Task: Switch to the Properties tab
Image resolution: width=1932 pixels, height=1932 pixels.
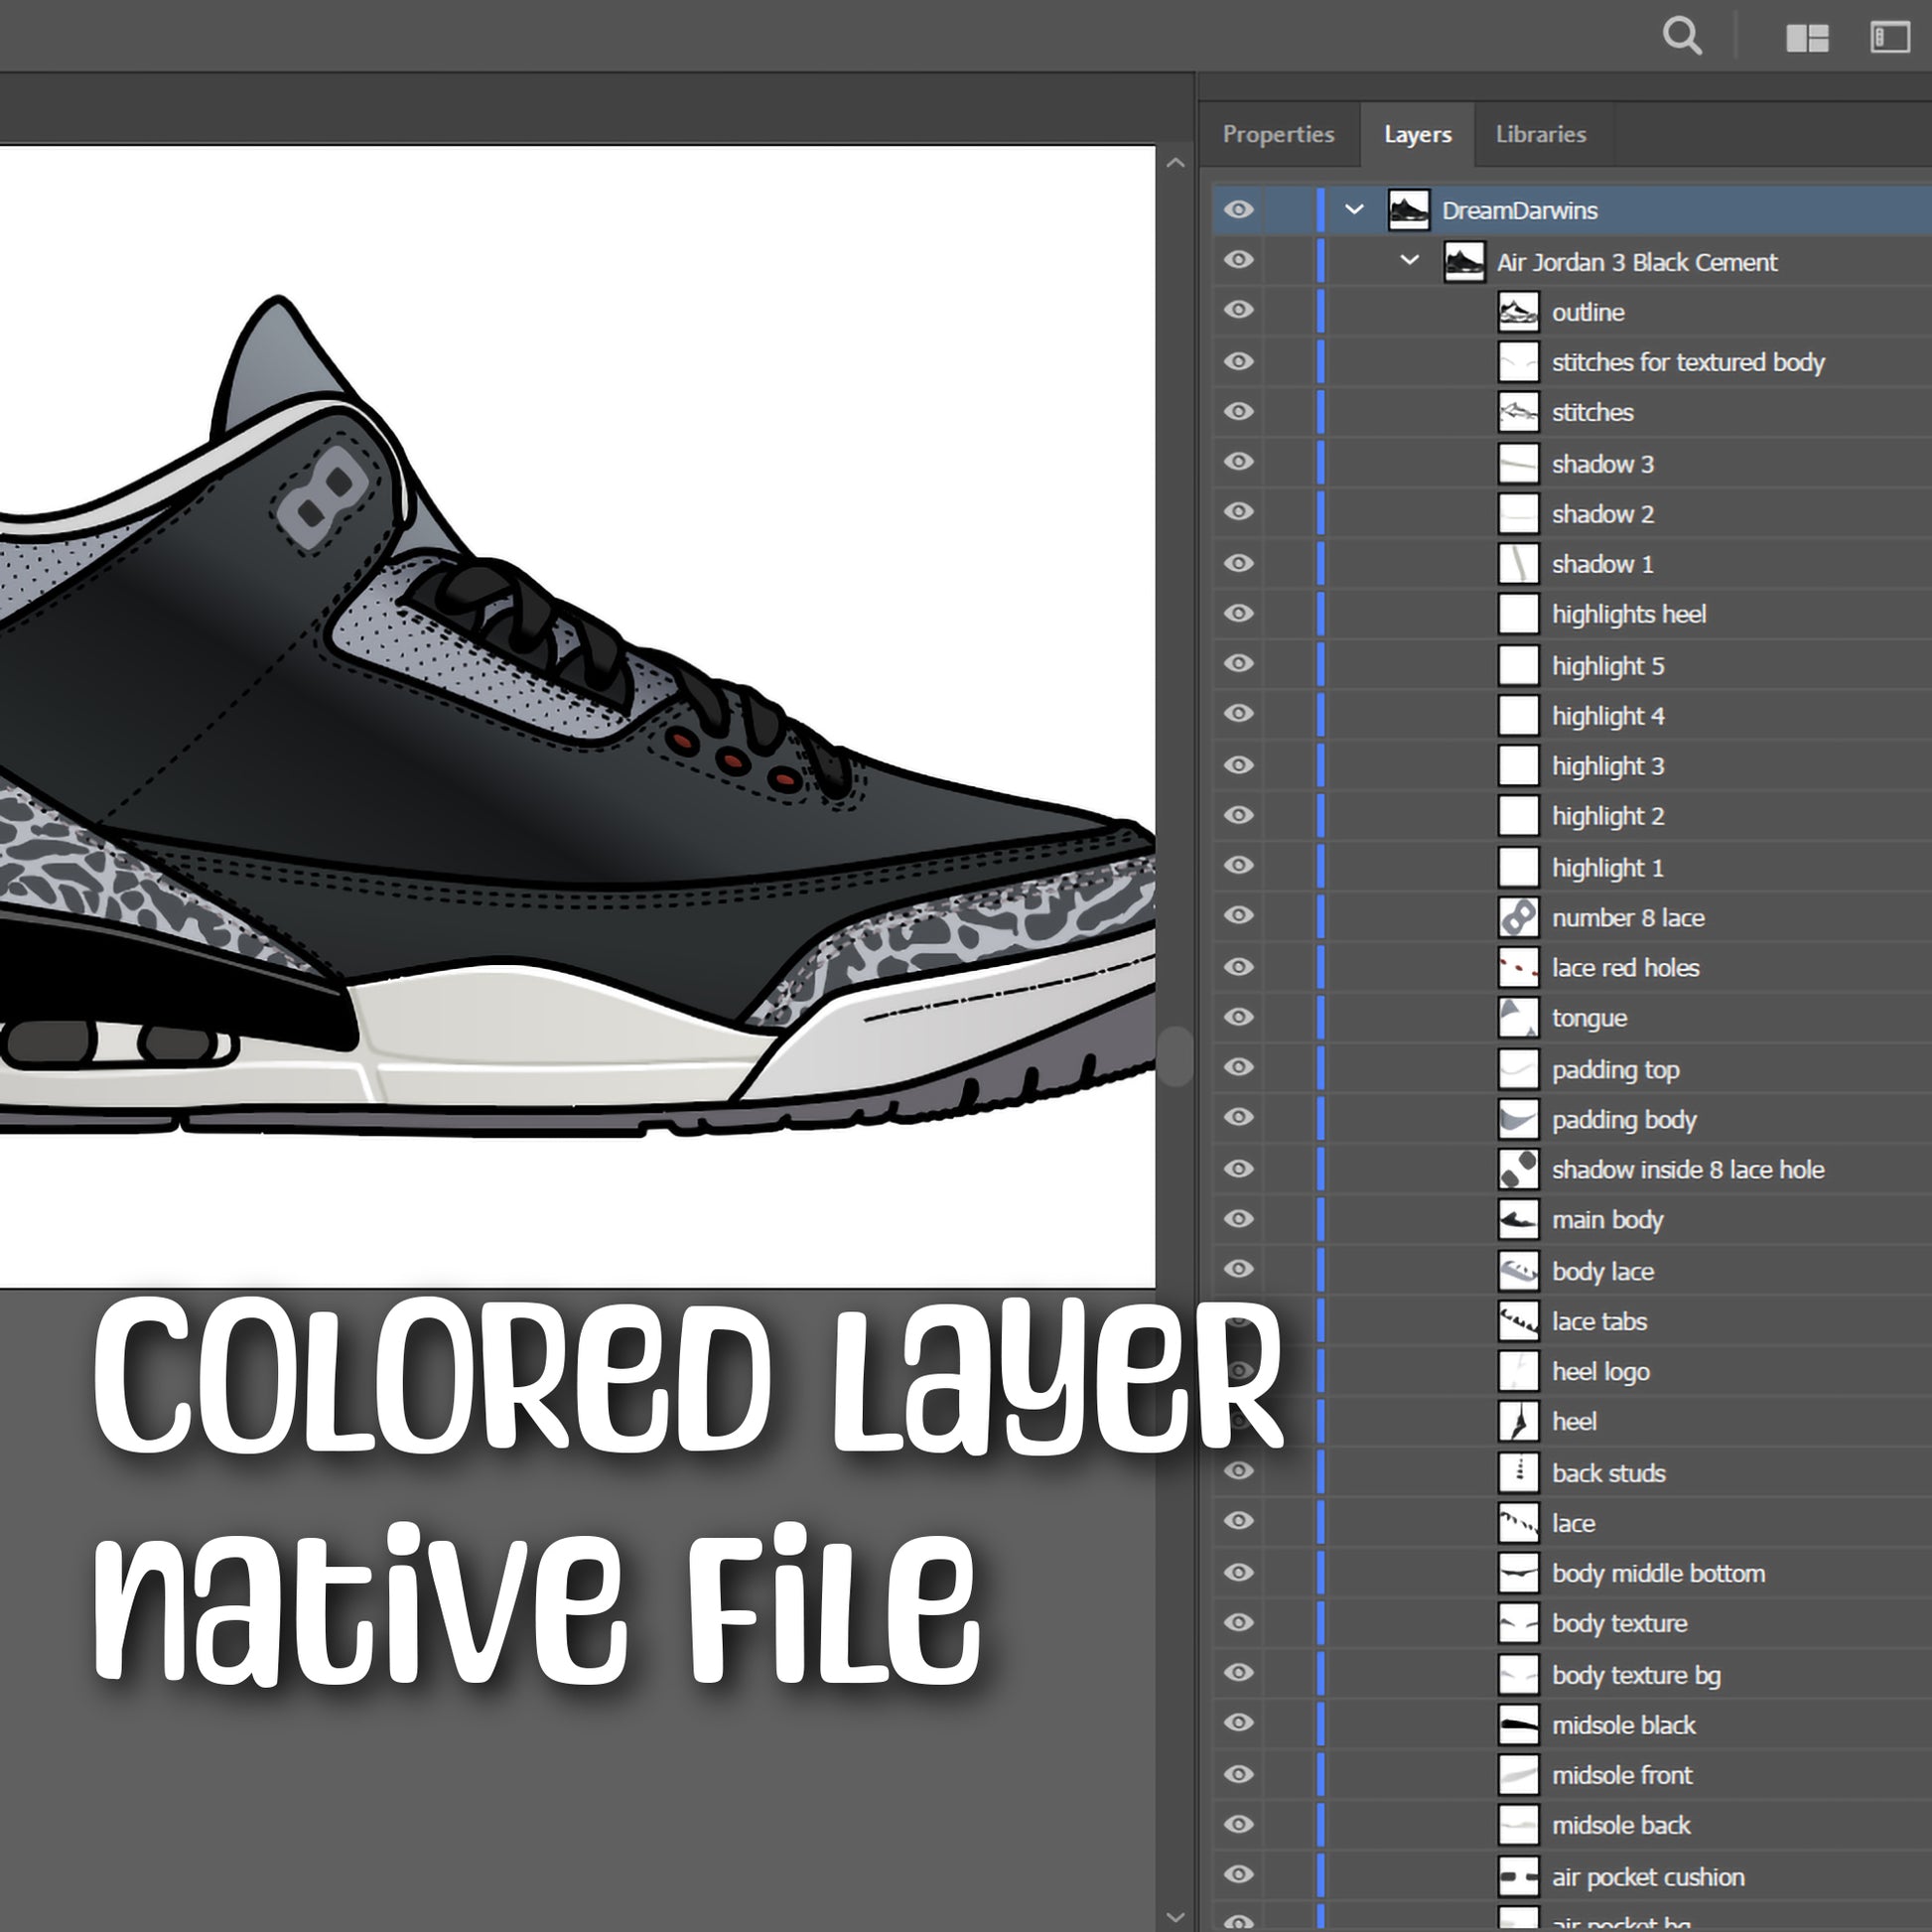Action: [1278, 134]
